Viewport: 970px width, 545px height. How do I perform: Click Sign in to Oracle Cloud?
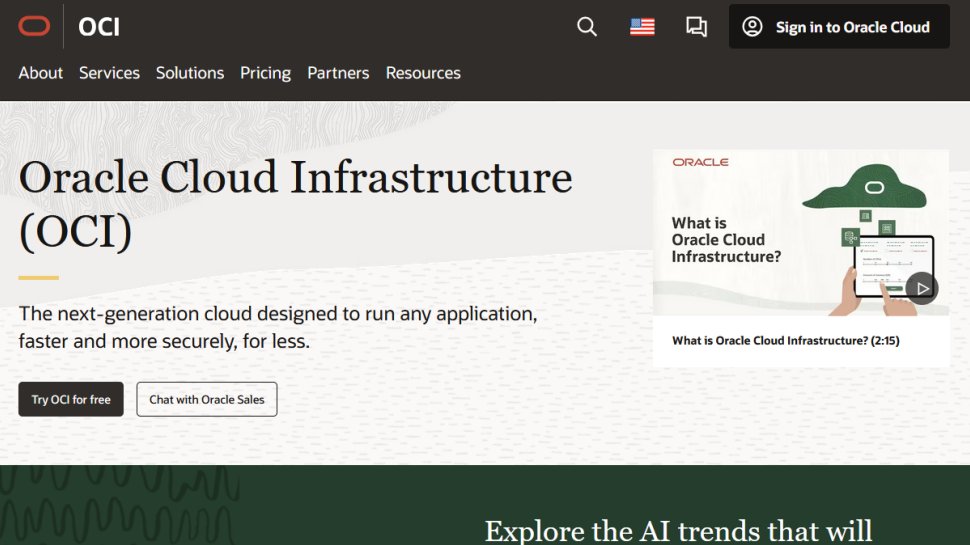point(839,27)
